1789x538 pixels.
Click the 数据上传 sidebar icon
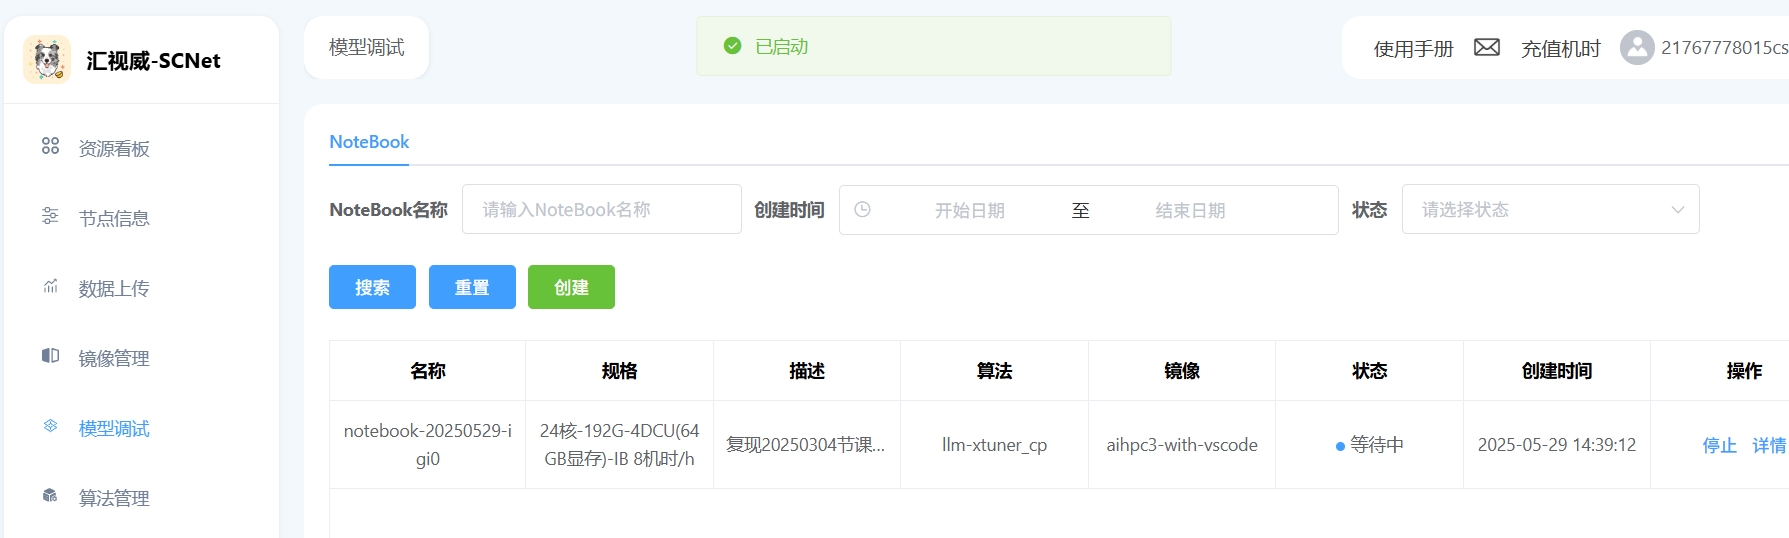point(50,286)
